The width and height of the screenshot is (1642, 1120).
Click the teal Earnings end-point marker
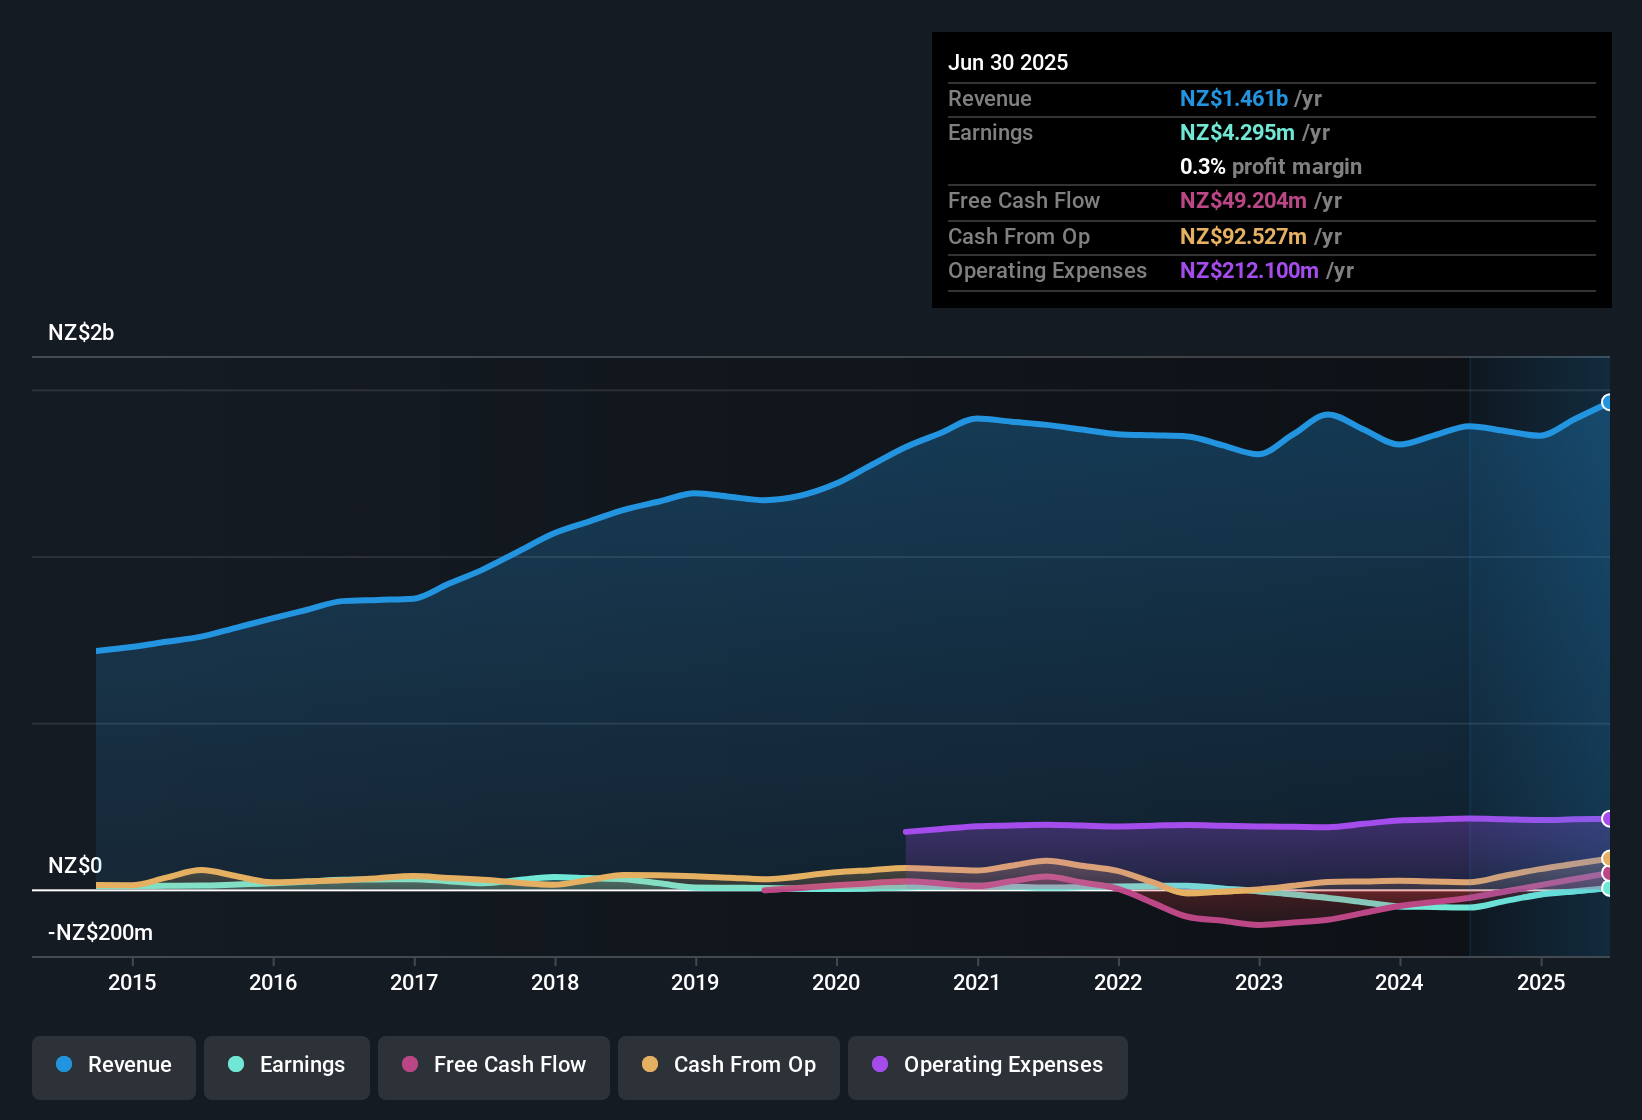click(x=1607, y=888)
